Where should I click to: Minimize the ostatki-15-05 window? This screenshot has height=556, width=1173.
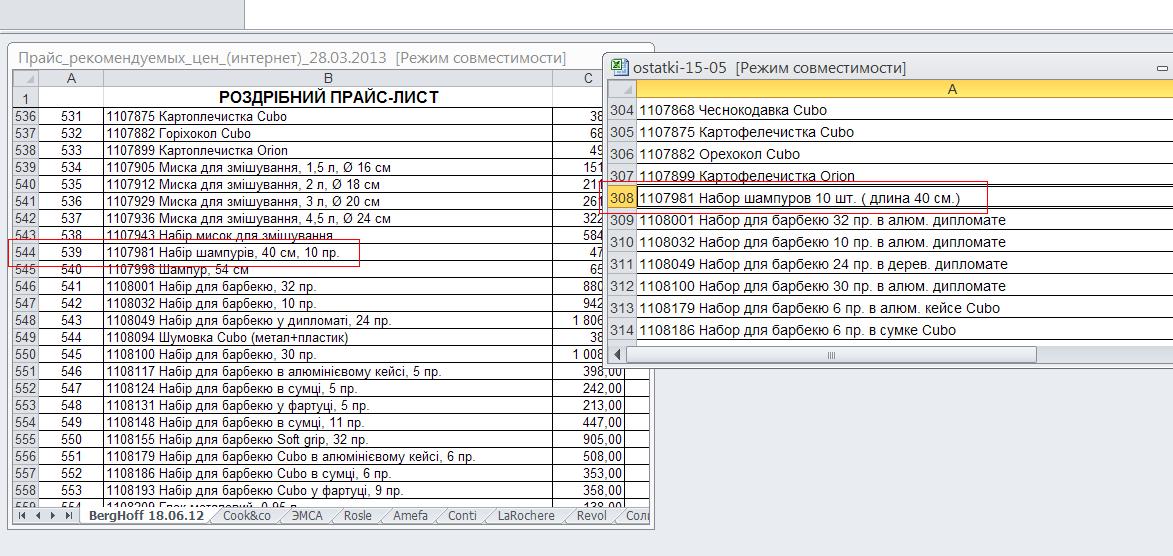click(x=1162, y=68)
